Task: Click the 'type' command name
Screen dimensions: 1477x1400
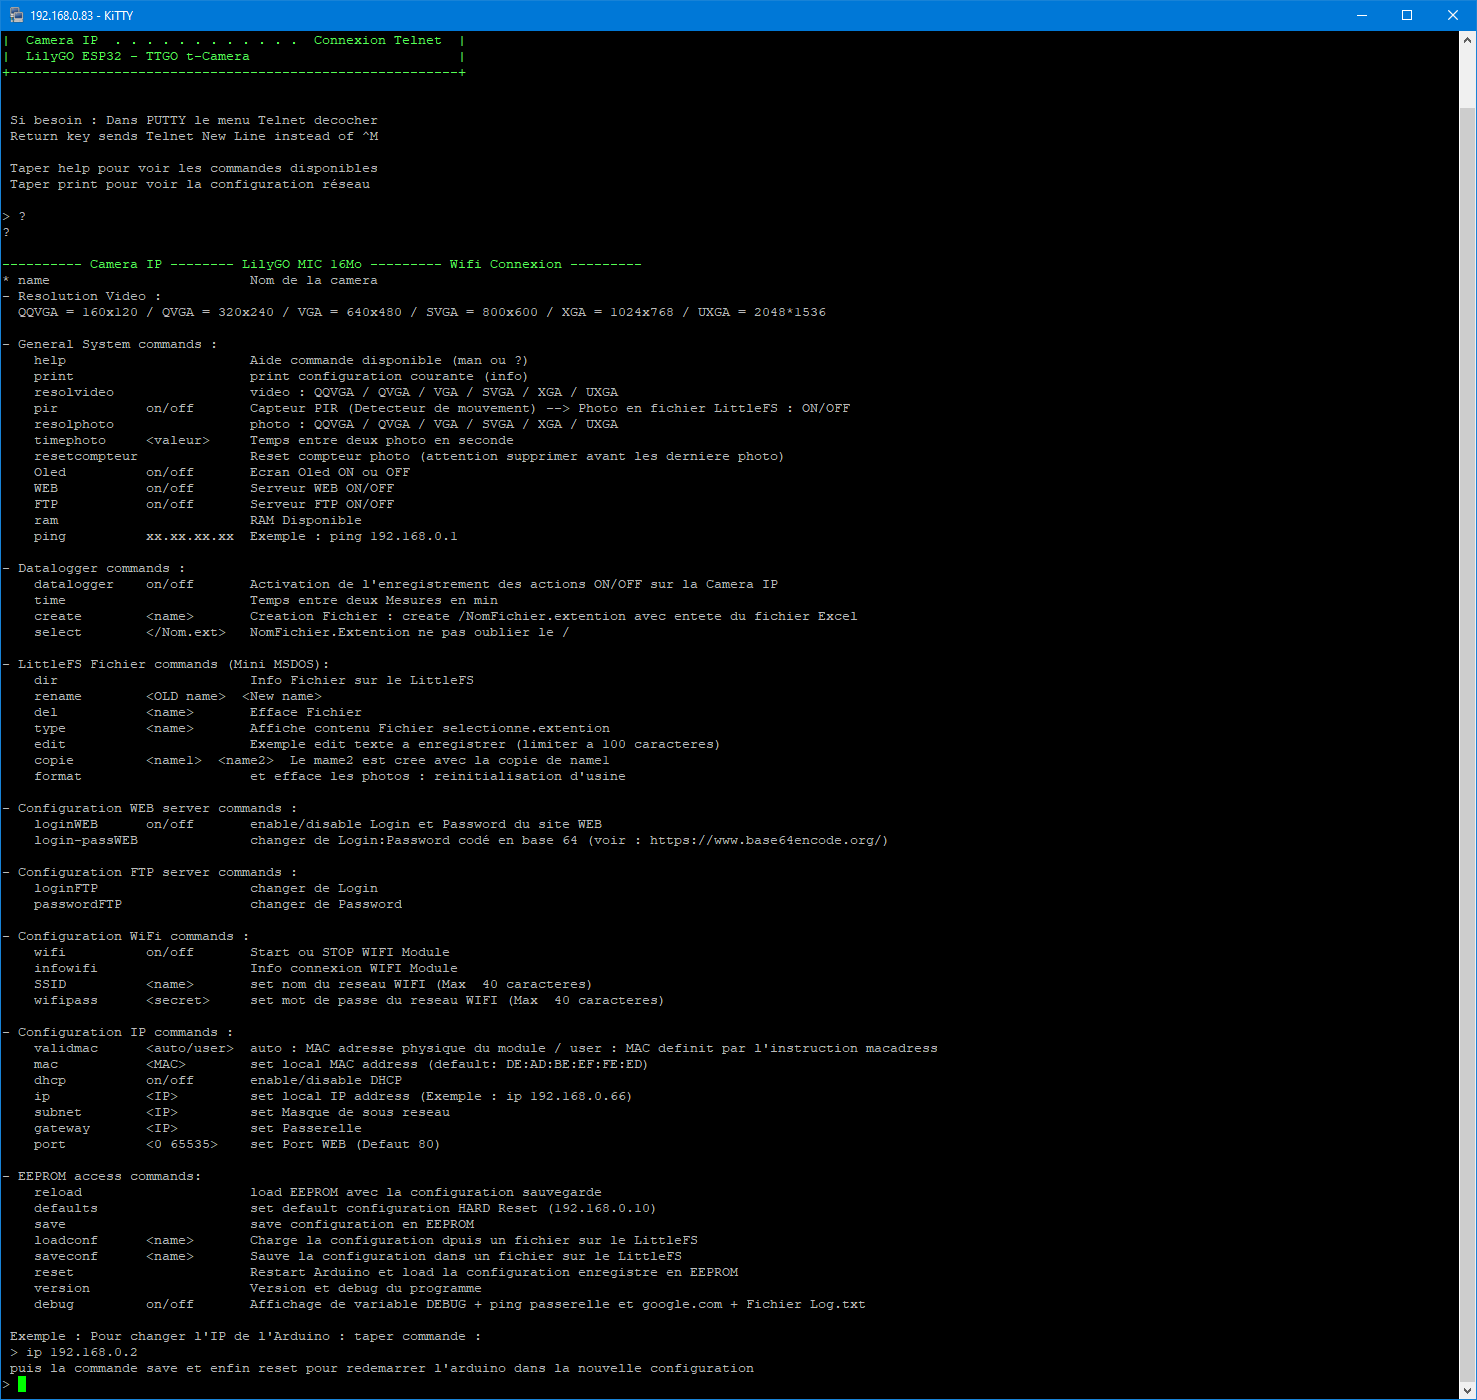Action: tap(50, 728)
